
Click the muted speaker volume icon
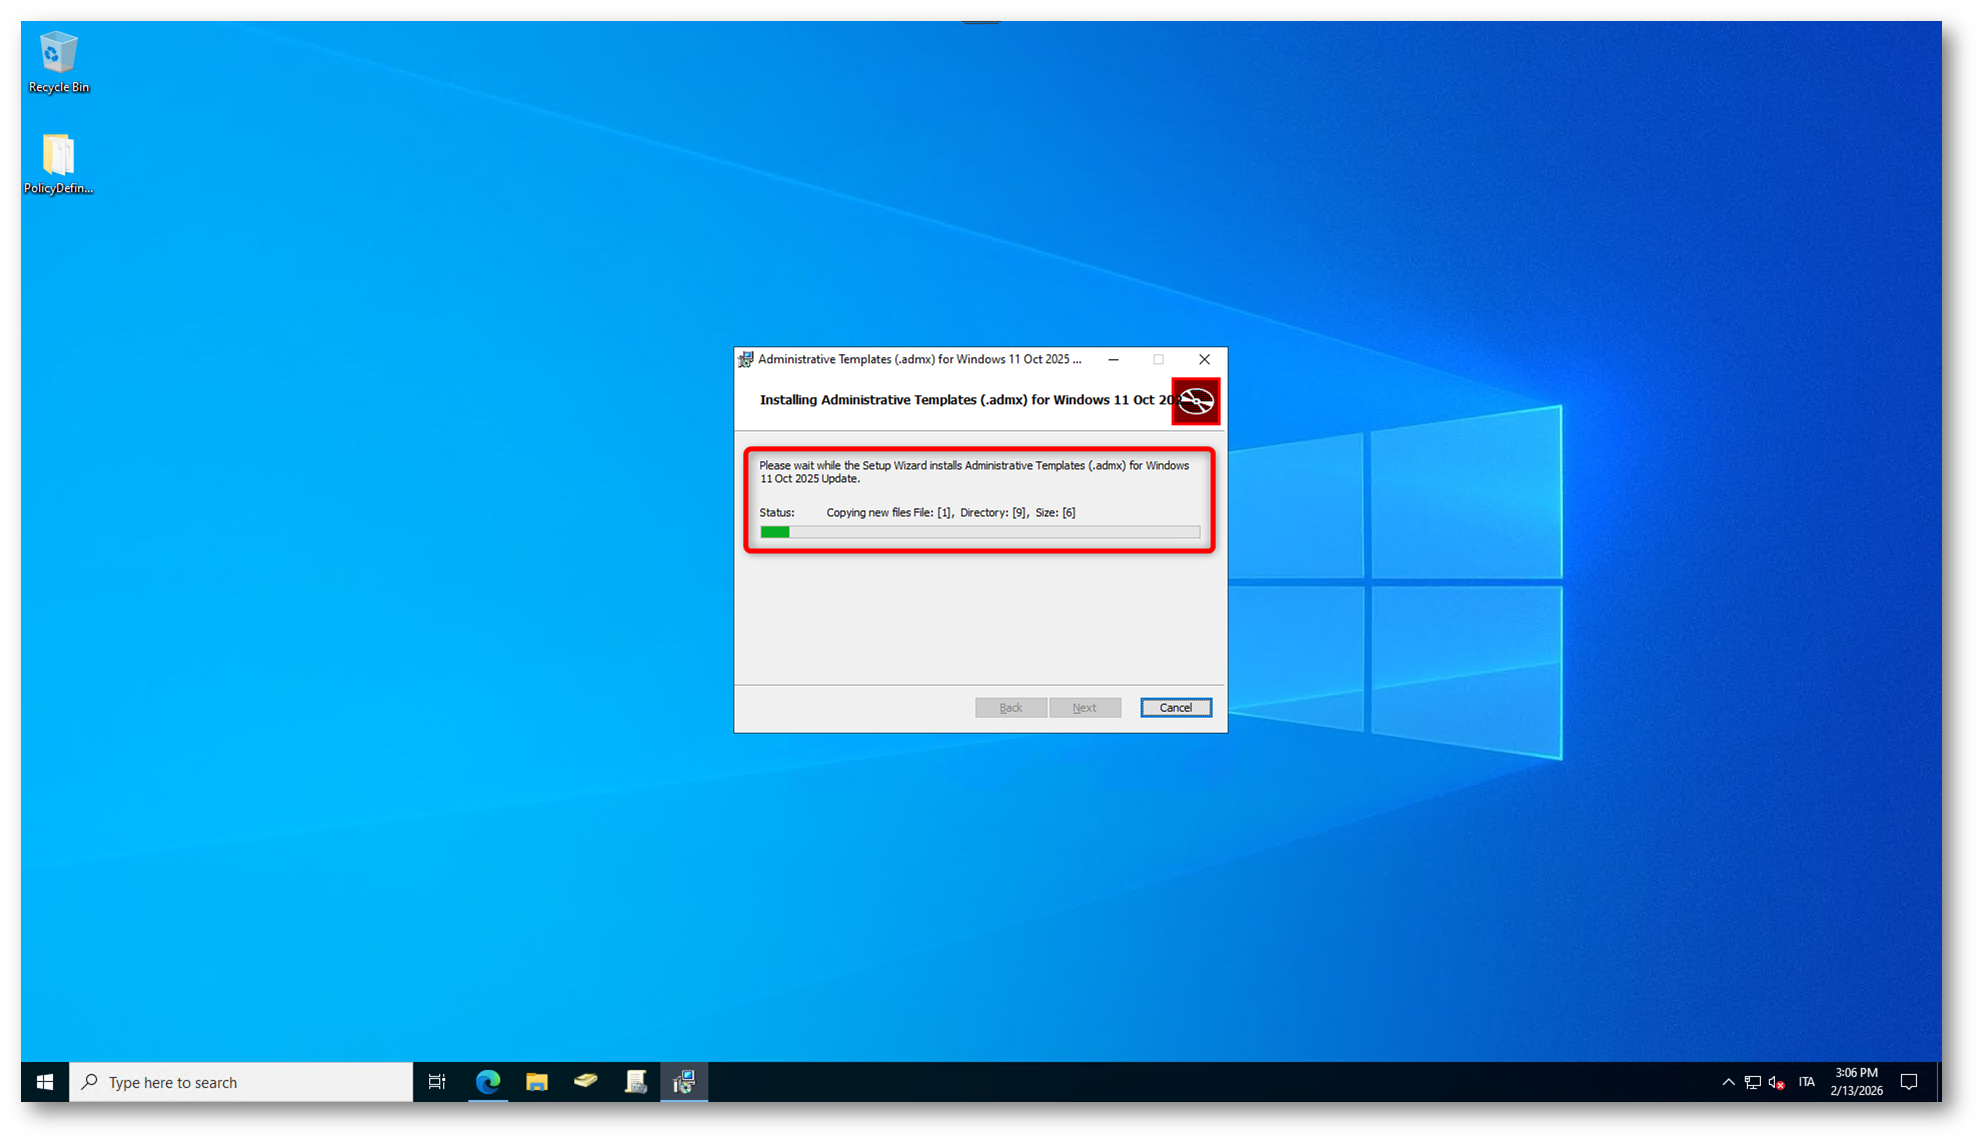pyautogui.click(x=1776, y=1082)
